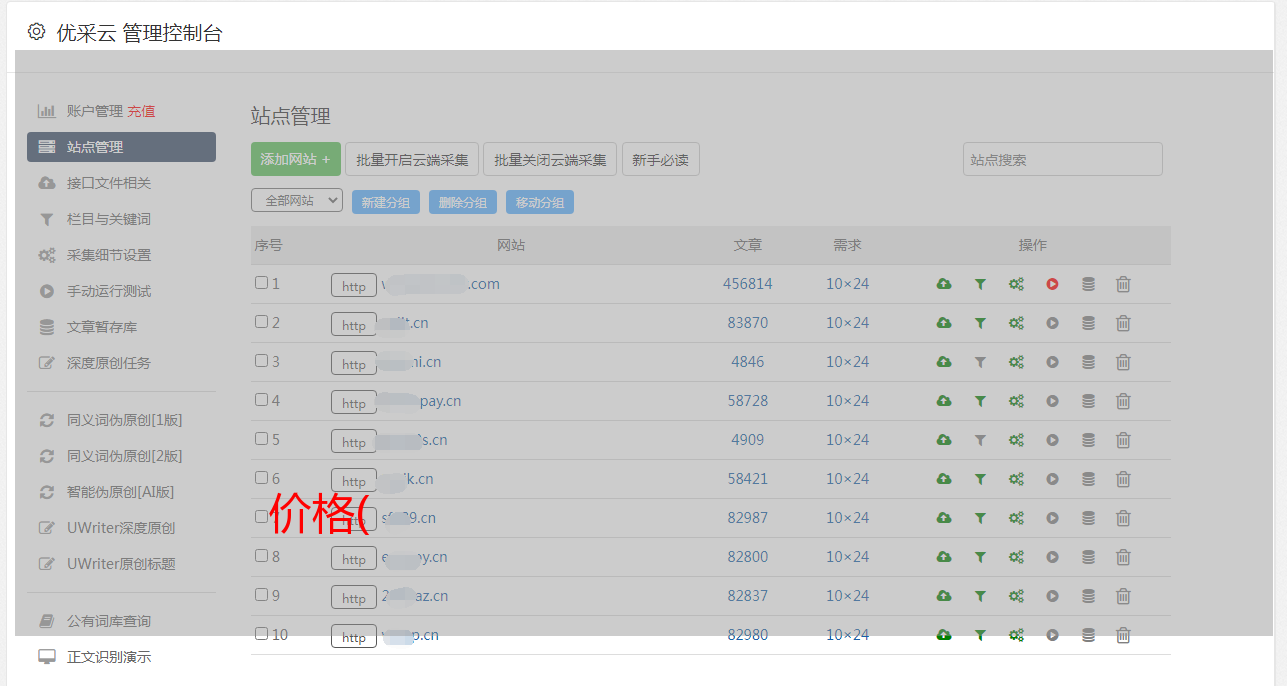Click the gray play icon in row 9
This screenshot has width=1287, height=686.
tap(1052, 596)
